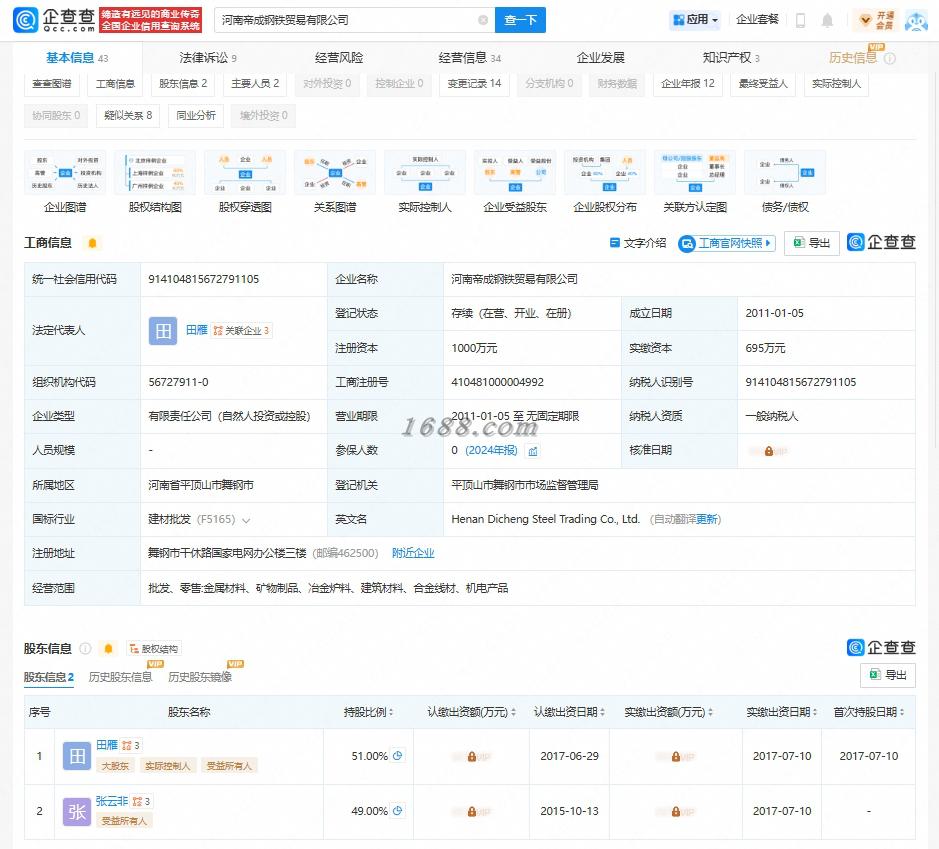939x849 pixels.
Task: Jump to 企业年报 12 section
Action: click(x=687, y=84)
